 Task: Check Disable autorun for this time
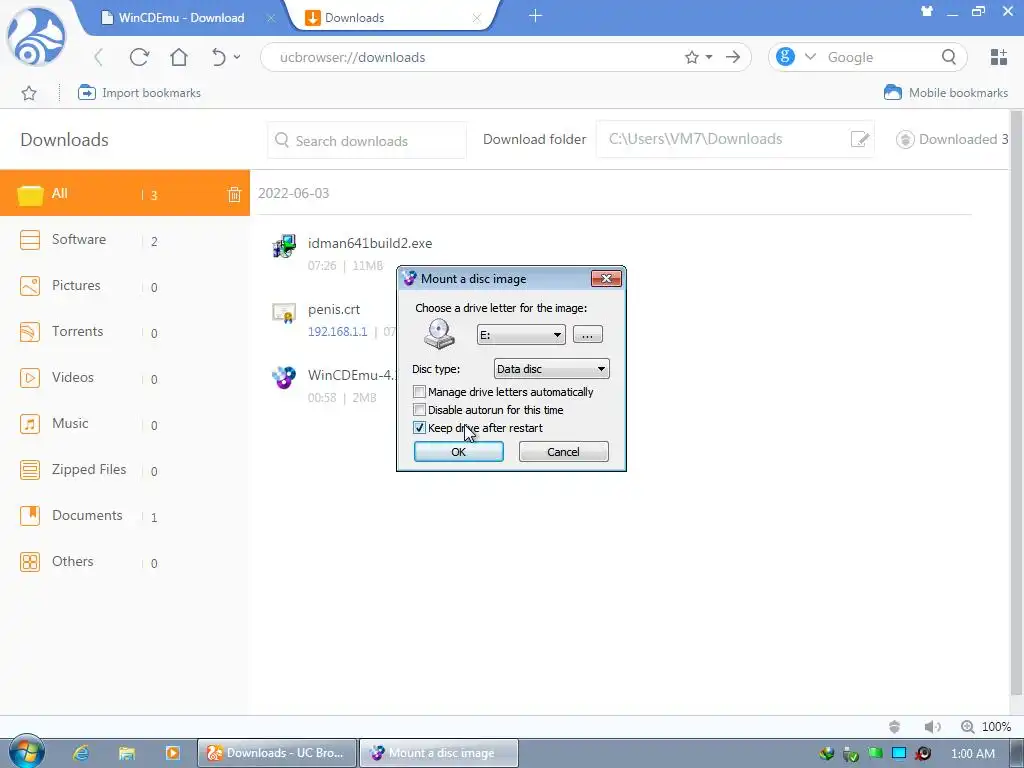point(419,410)
